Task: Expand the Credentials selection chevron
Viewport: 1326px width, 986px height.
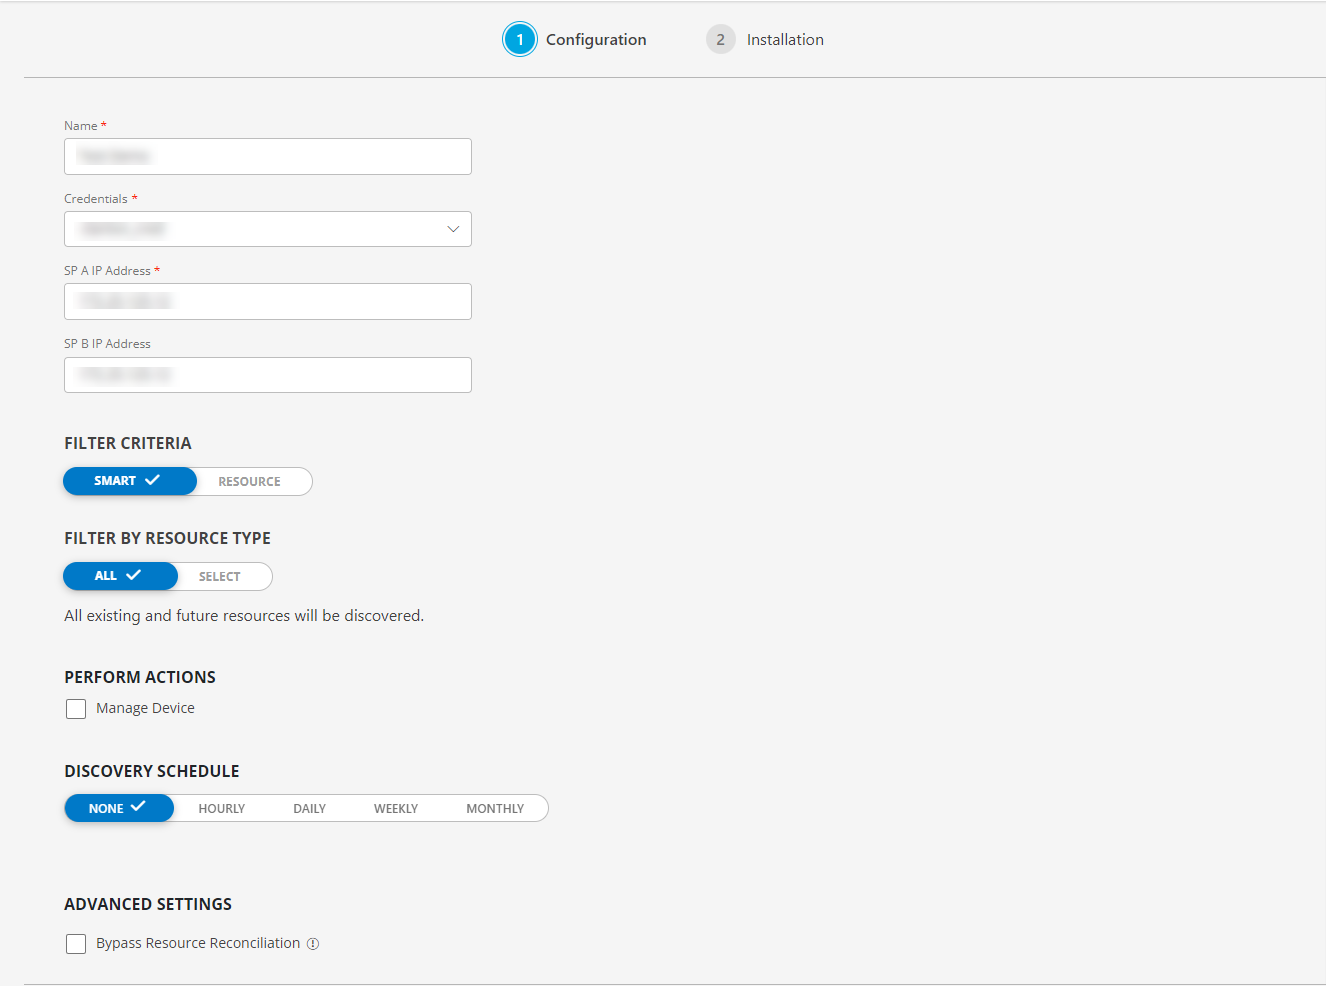Action: 452,229
